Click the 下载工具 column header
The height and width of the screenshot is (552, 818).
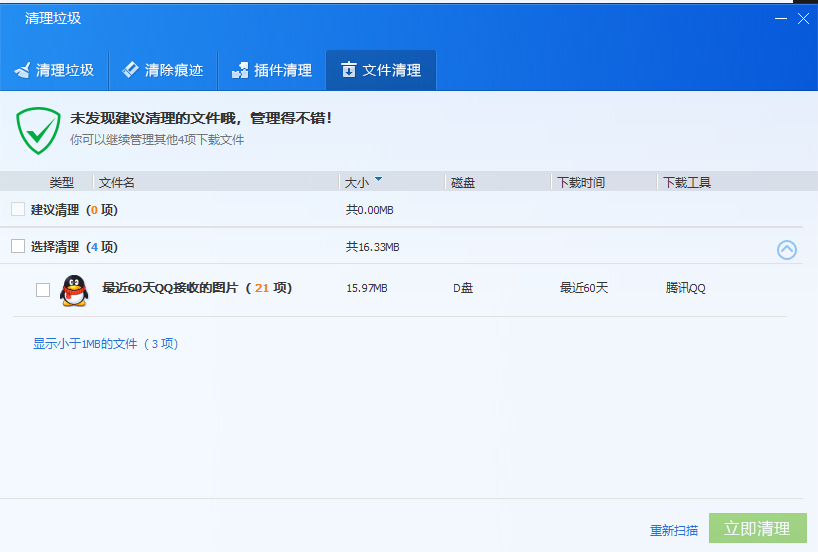[x=687, y=183]
